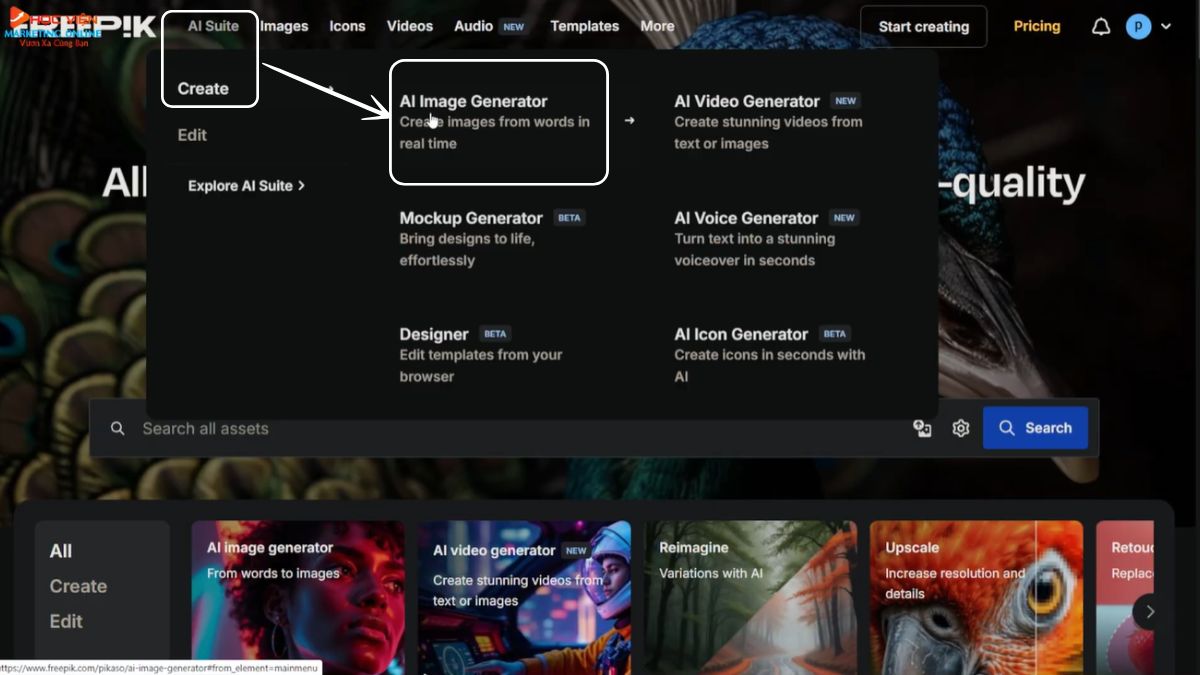Open Mockup Generator menu entry
Image resolution: width=1200 pixels, height=675 pixels.
[492, 238]
